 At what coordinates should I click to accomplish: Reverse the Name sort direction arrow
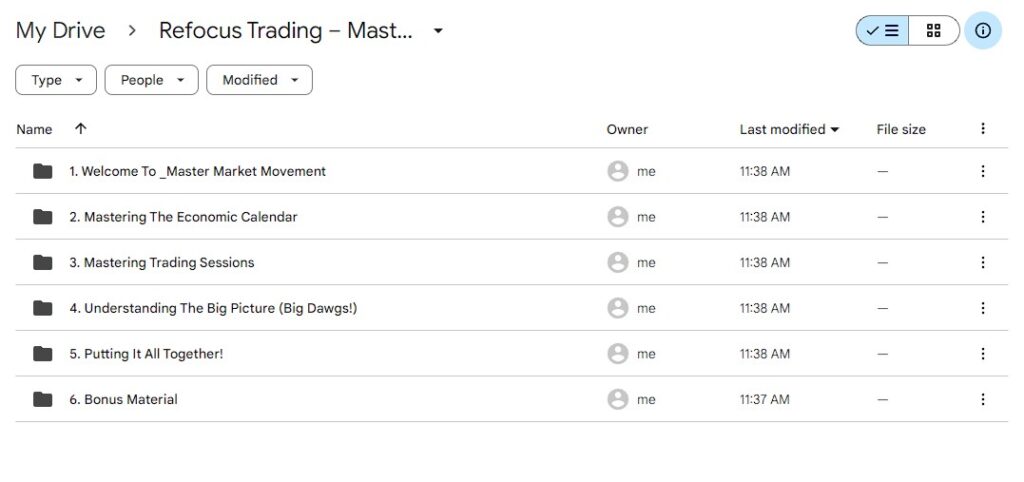[x=81, y=129]
